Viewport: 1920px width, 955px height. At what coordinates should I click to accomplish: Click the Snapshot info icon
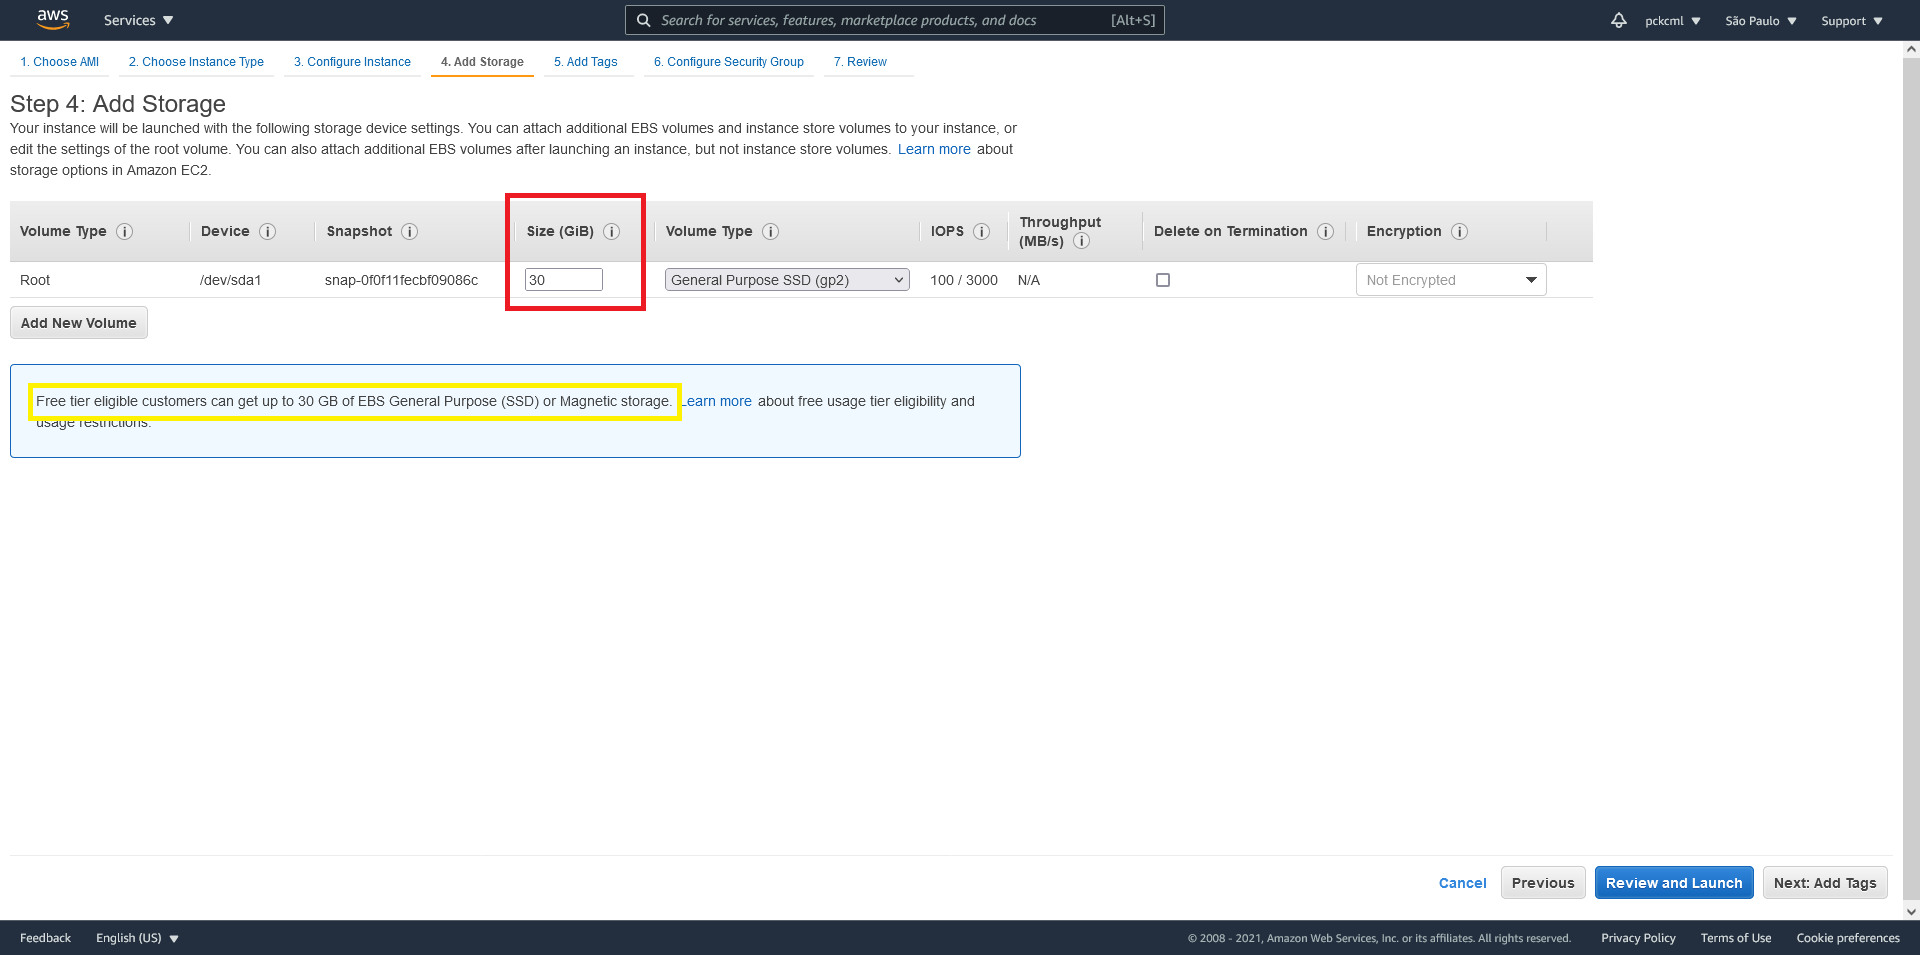[x=410, y=231]
